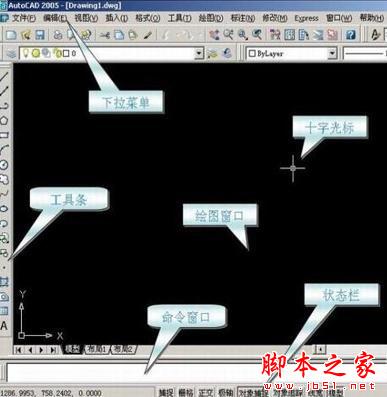Toggle layer 0 lightbulb on/off
The height and width of the screenshot is (397, 387).
(x=26, y=53)
